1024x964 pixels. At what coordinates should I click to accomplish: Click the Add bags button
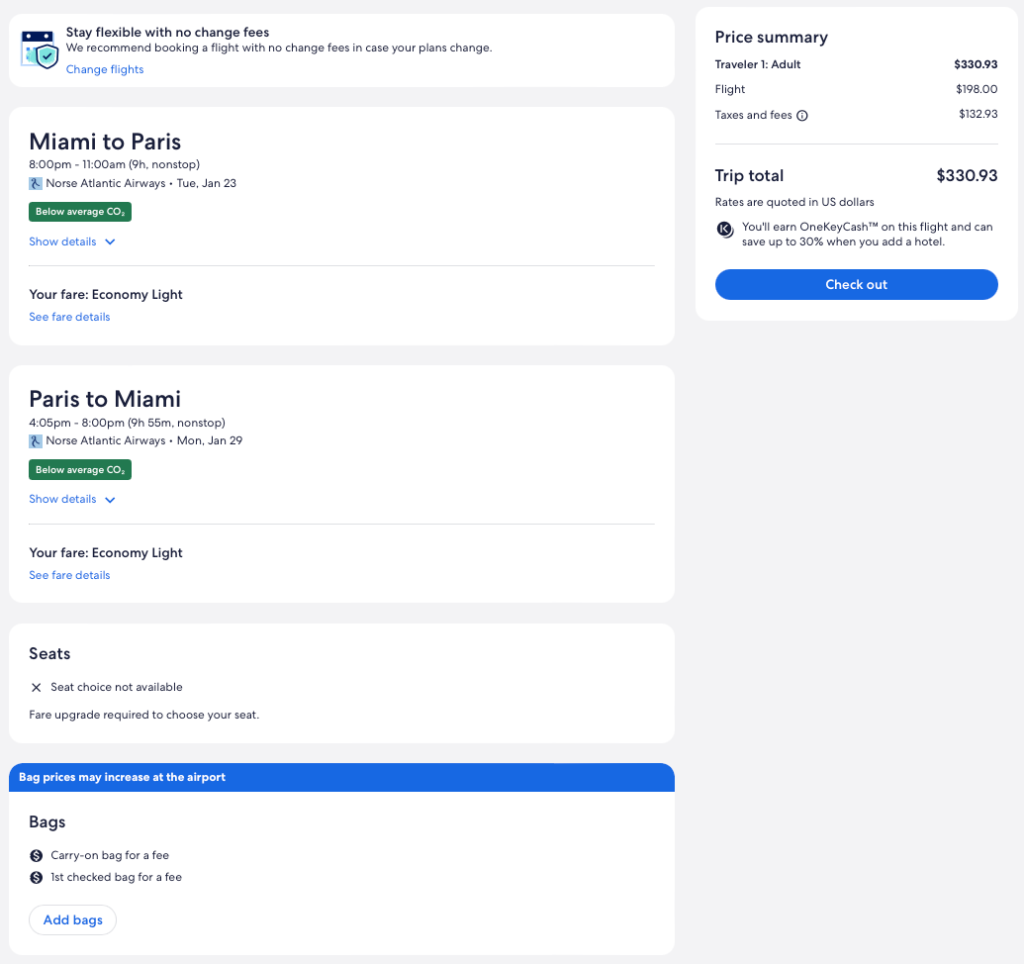(73, 920)
